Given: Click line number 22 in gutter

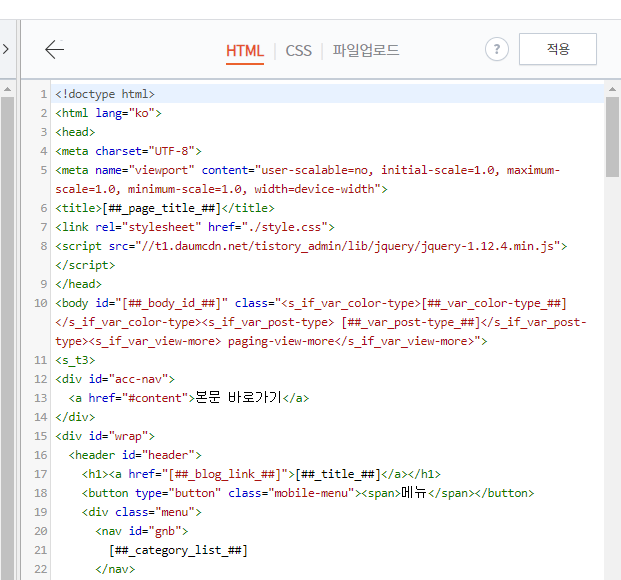Looking at the screenshot, I should click(x=40, y=570).
